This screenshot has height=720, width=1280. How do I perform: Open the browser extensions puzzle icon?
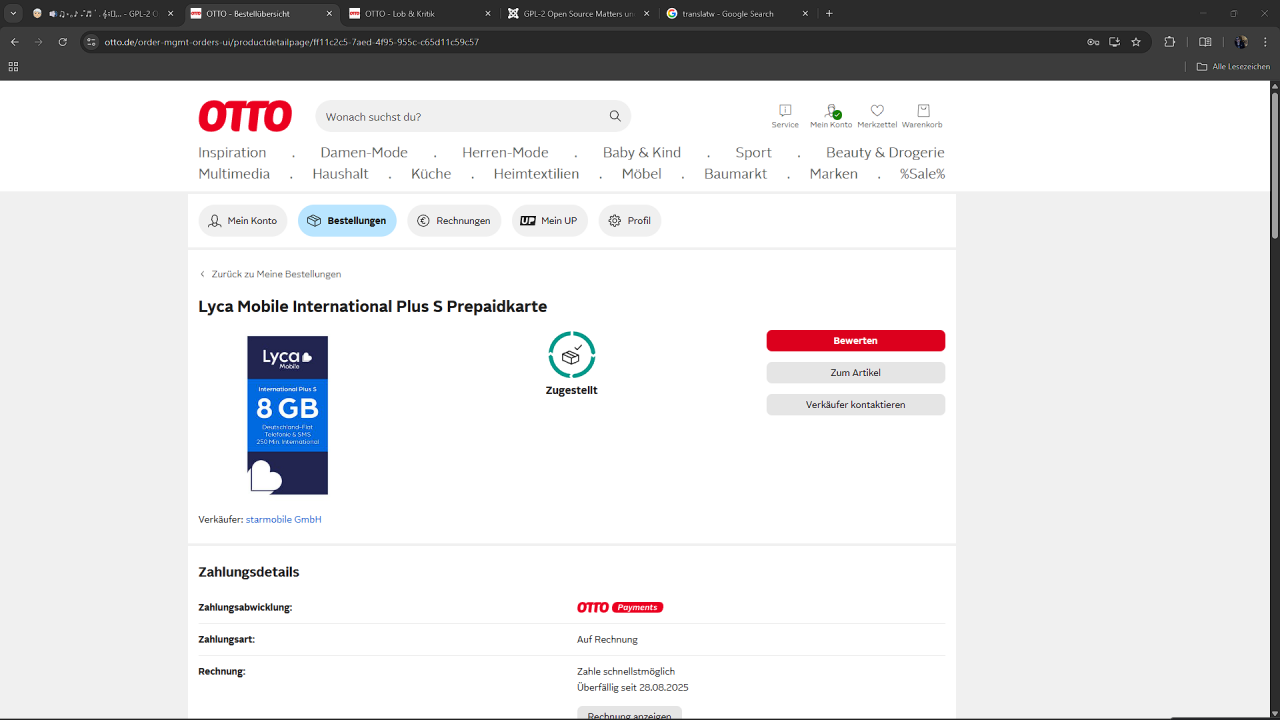pyautogui.click(x=1170, y=42)
